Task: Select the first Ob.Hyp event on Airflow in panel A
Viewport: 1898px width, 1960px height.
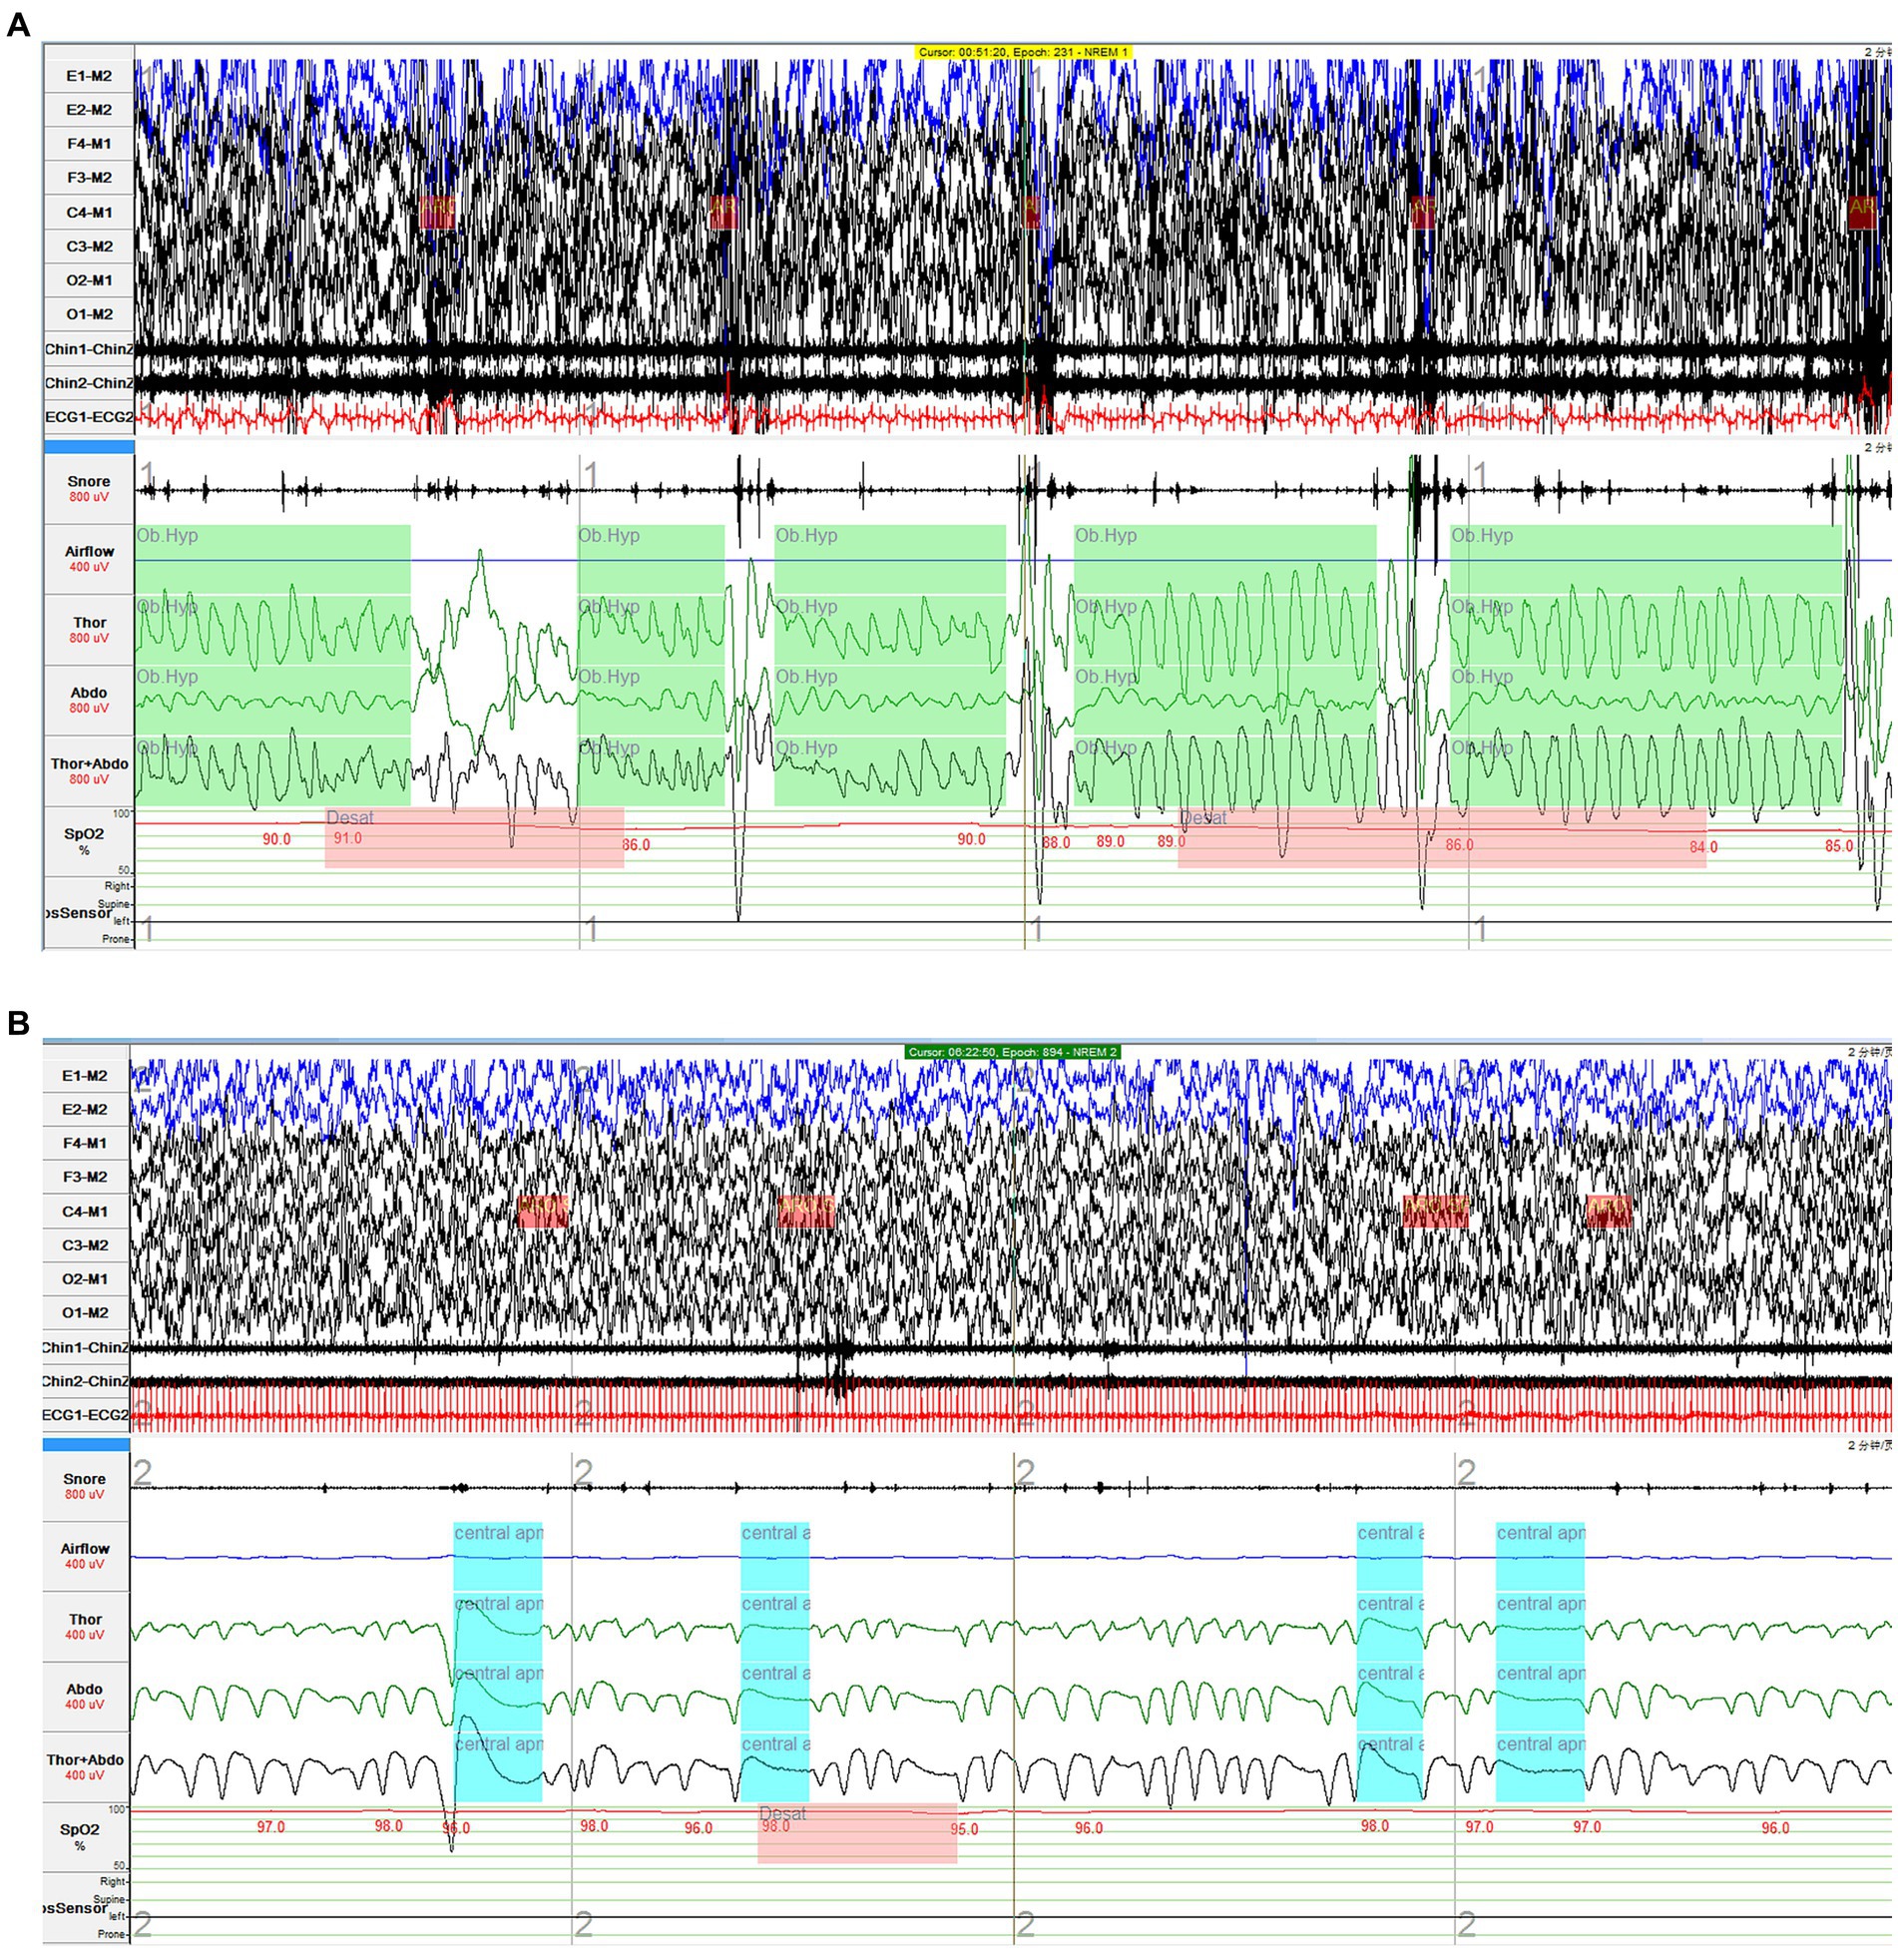Action: [272, 559]
